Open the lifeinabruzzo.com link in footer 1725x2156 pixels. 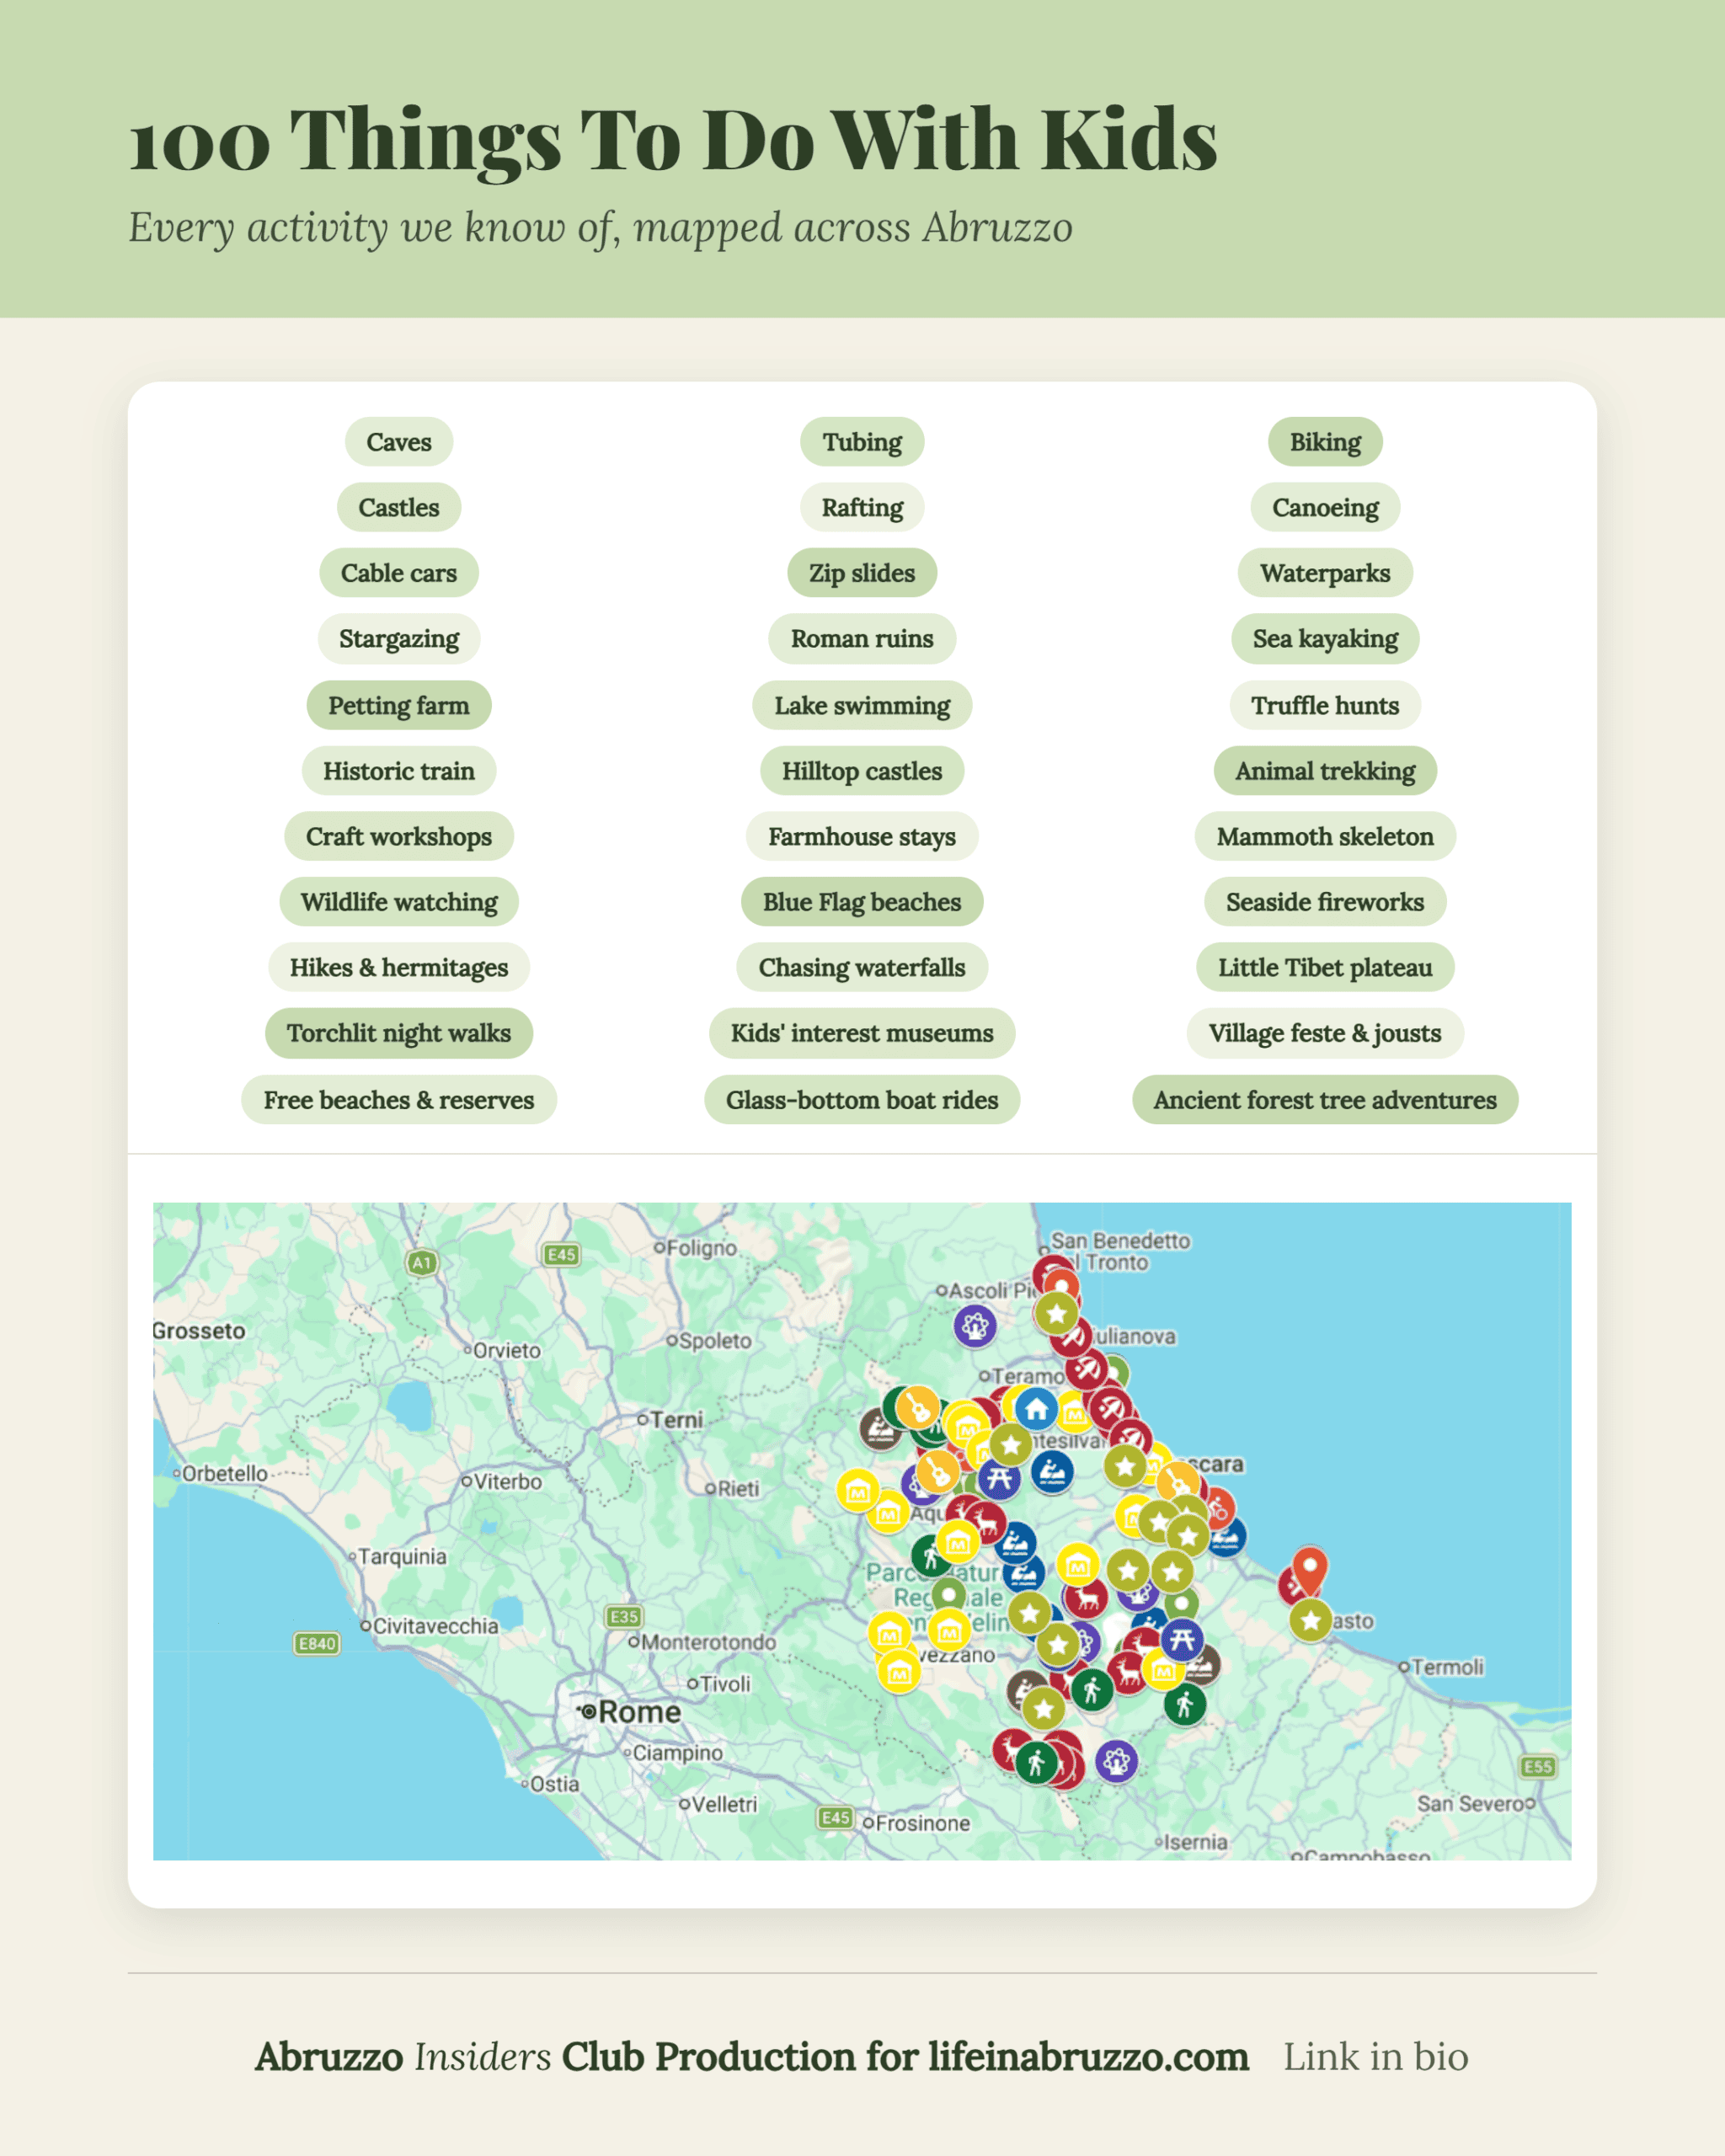[x=1088, y=2056]
